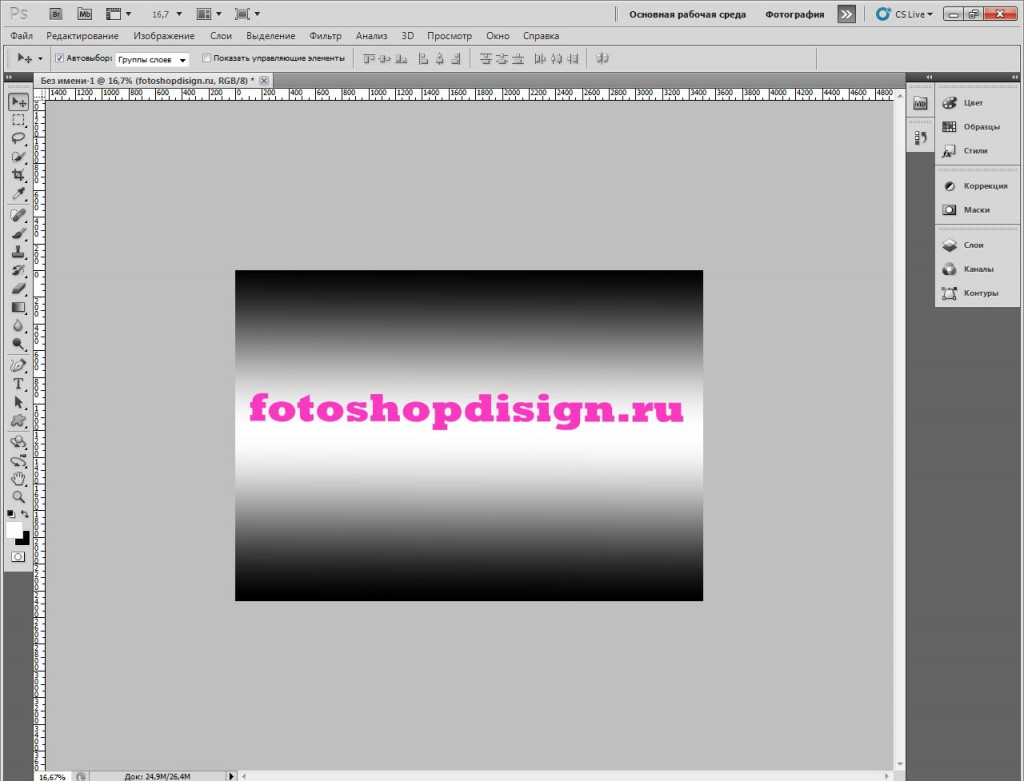This screenshot has width=1024, height=781.
Task: Select the Path Selection tool
Action: pyautogui.click(x=18, y=402)
